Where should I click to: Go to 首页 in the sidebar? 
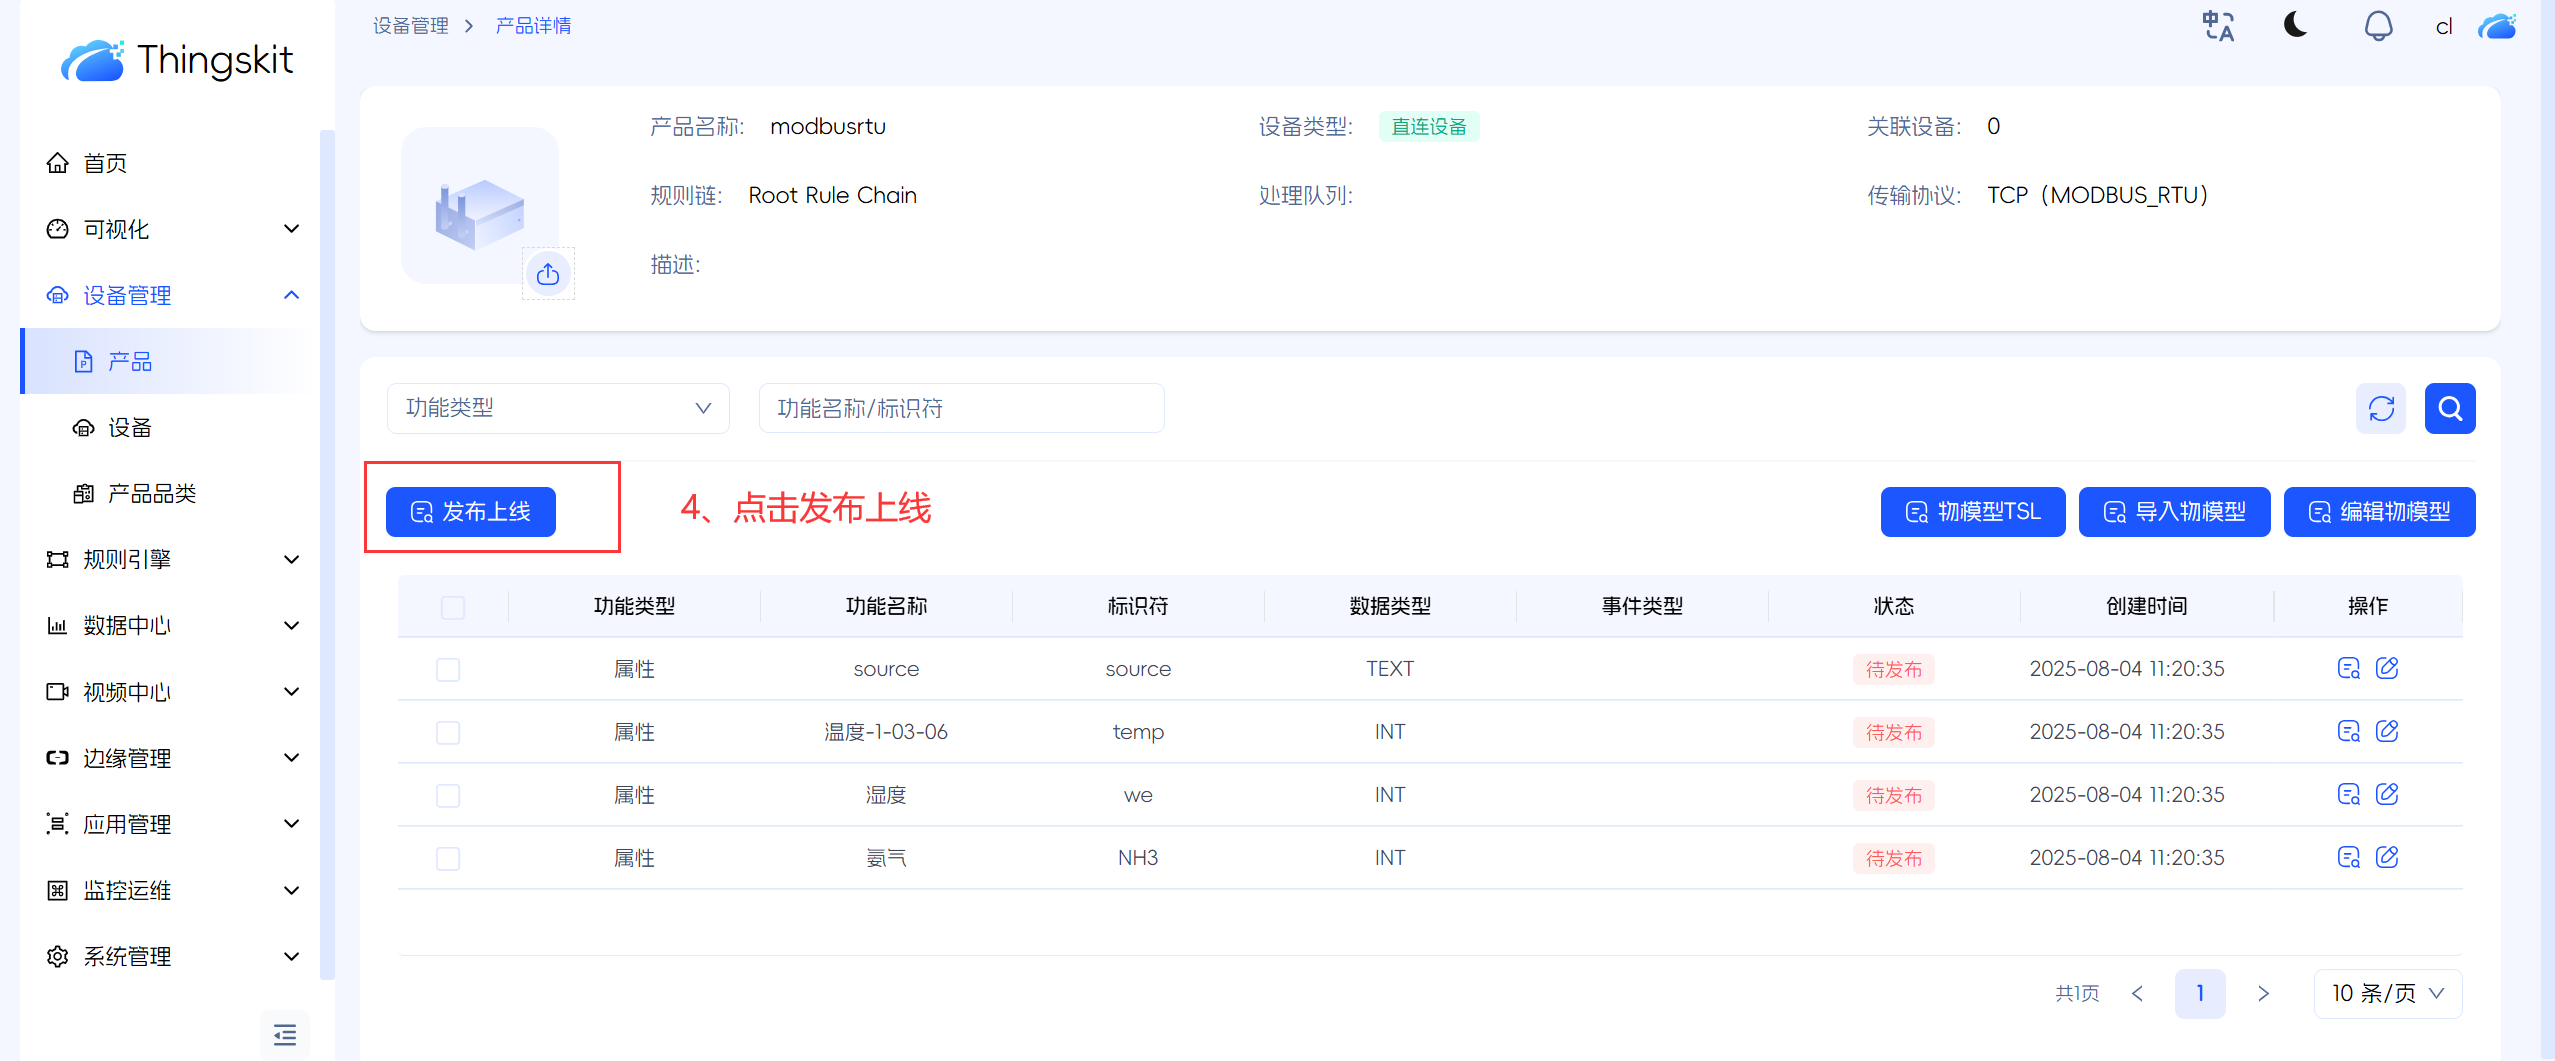pos(105,163)
